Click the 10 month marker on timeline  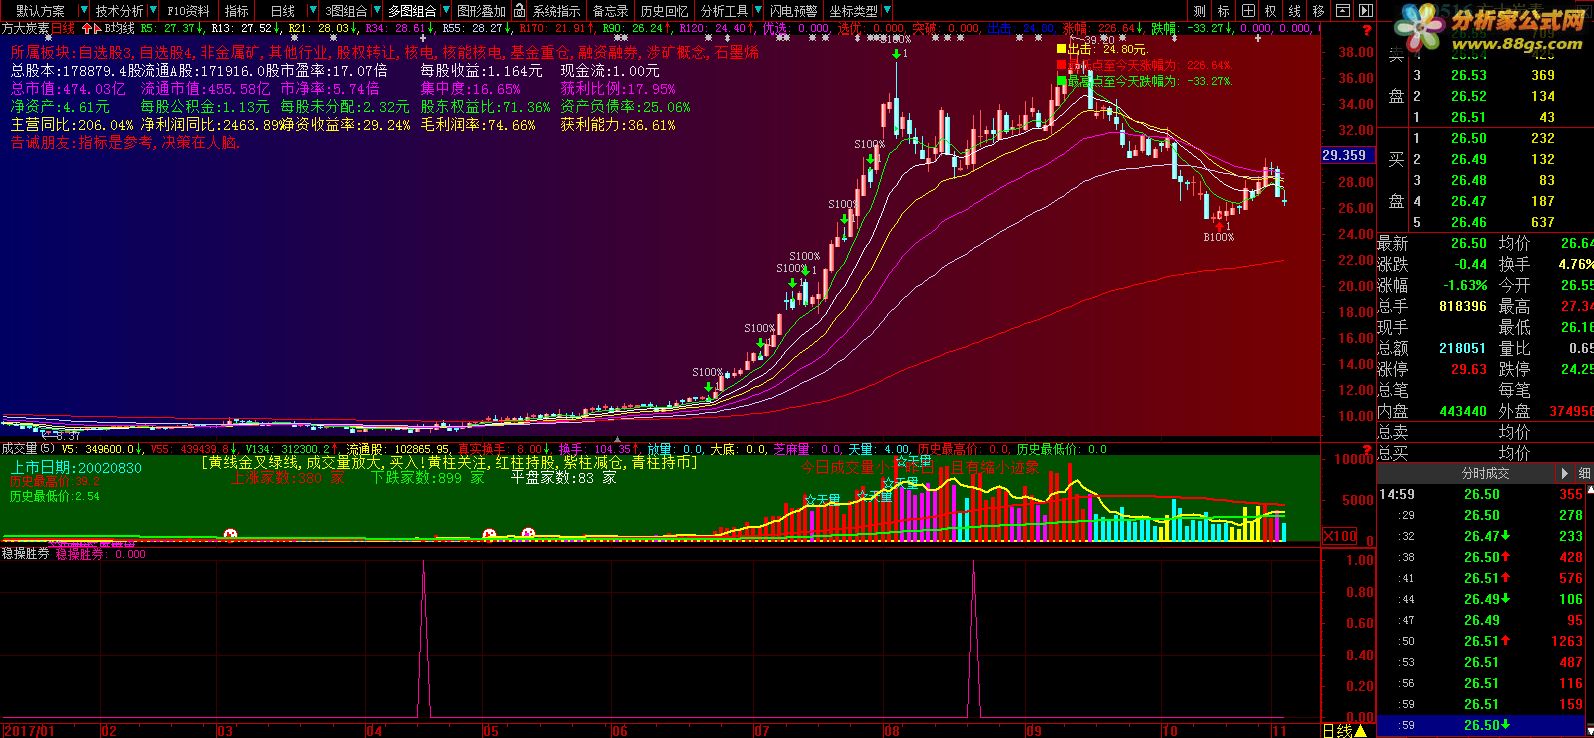tap(1169, 730)
